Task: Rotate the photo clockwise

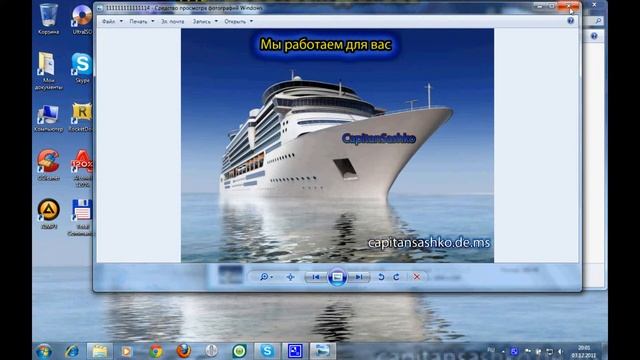Action: (x=396, y=277)
